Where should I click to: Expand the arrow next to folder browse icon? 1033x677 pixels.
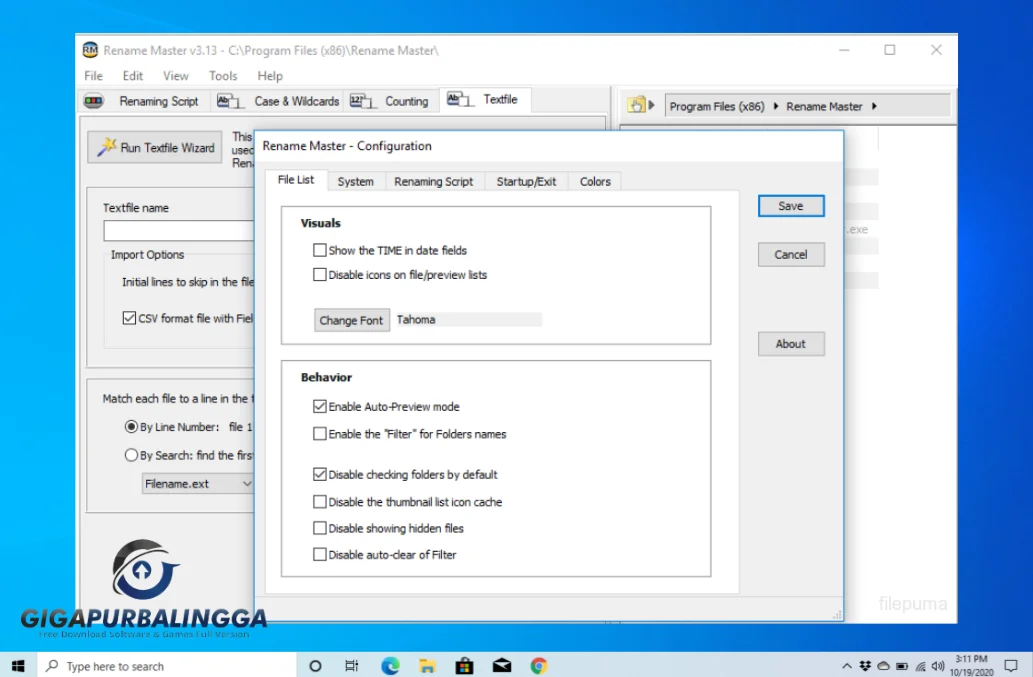pyautogui.click(x=651, y=105)
